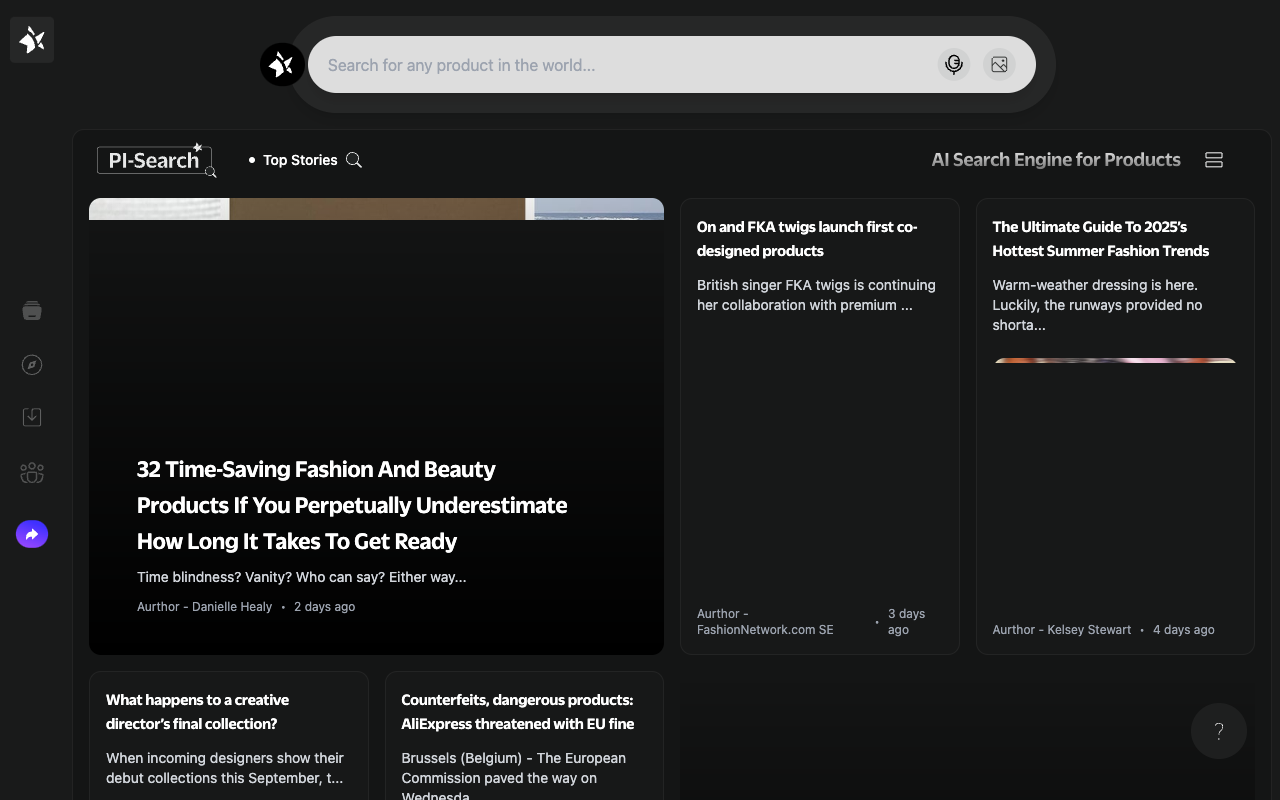Click the top-left app logo icon
This screenshot has height=800, width=1280.
point(32,40)
